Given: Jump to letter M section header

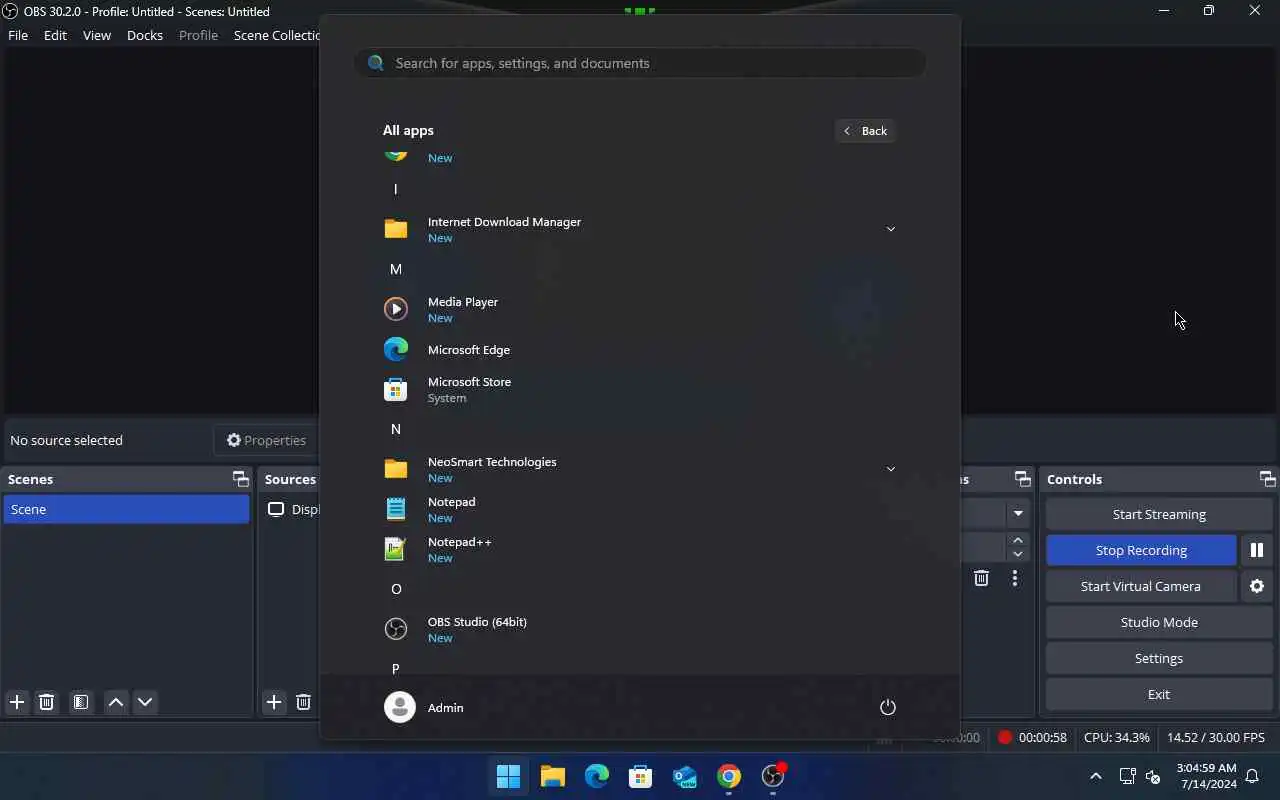Looking at the screenshot, I should [396, 269].
